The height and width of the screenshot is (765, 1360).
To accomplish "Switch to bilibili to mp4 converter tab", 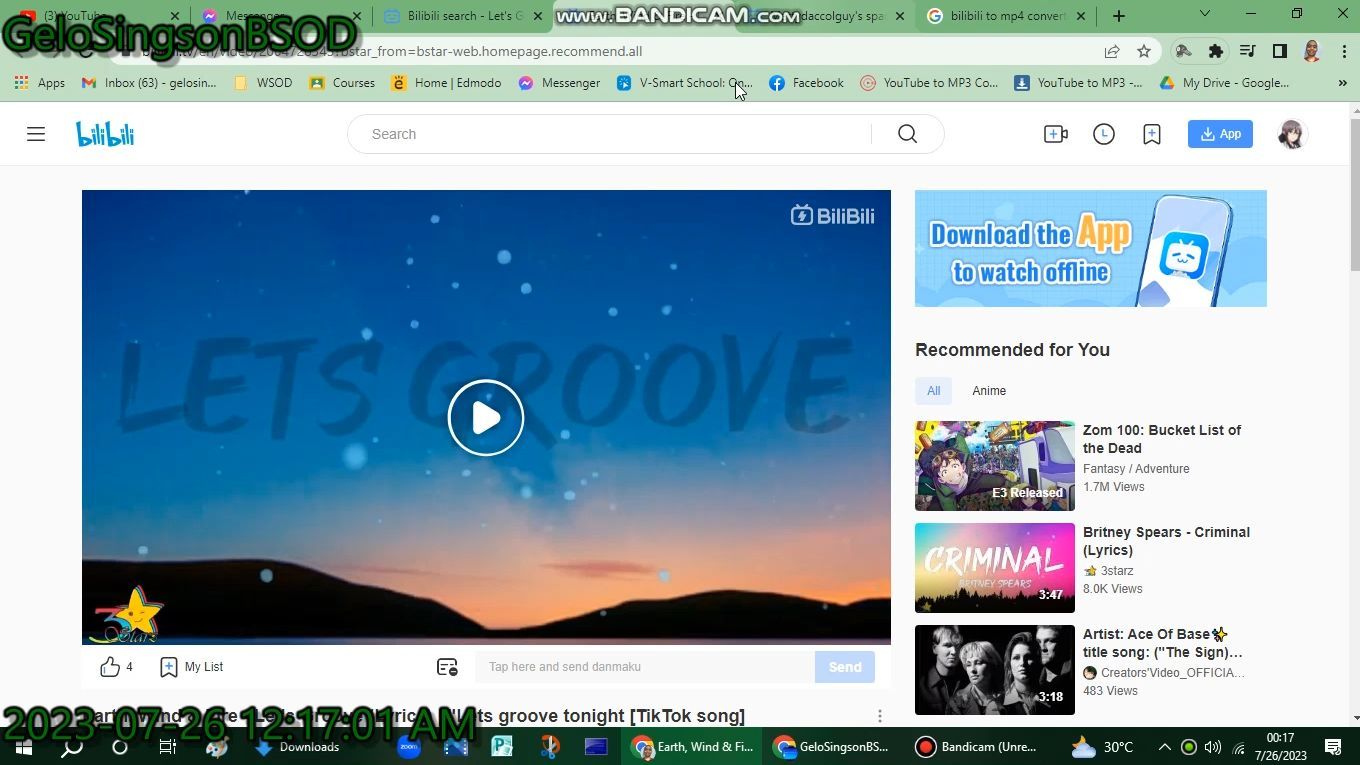I will coord(1005,16).
